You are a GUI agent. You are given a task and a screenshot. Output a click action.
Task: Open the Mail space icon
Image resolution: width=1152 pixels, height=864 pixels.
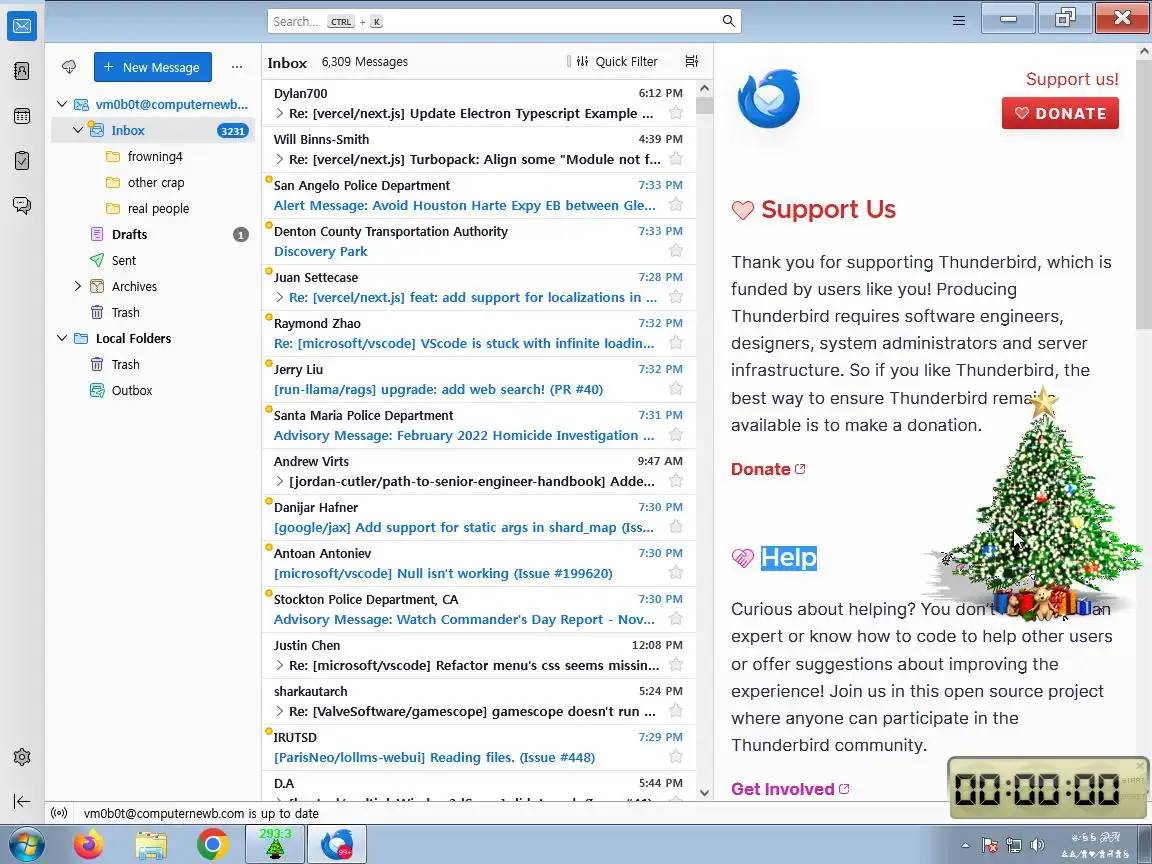(x=22, y=26)
